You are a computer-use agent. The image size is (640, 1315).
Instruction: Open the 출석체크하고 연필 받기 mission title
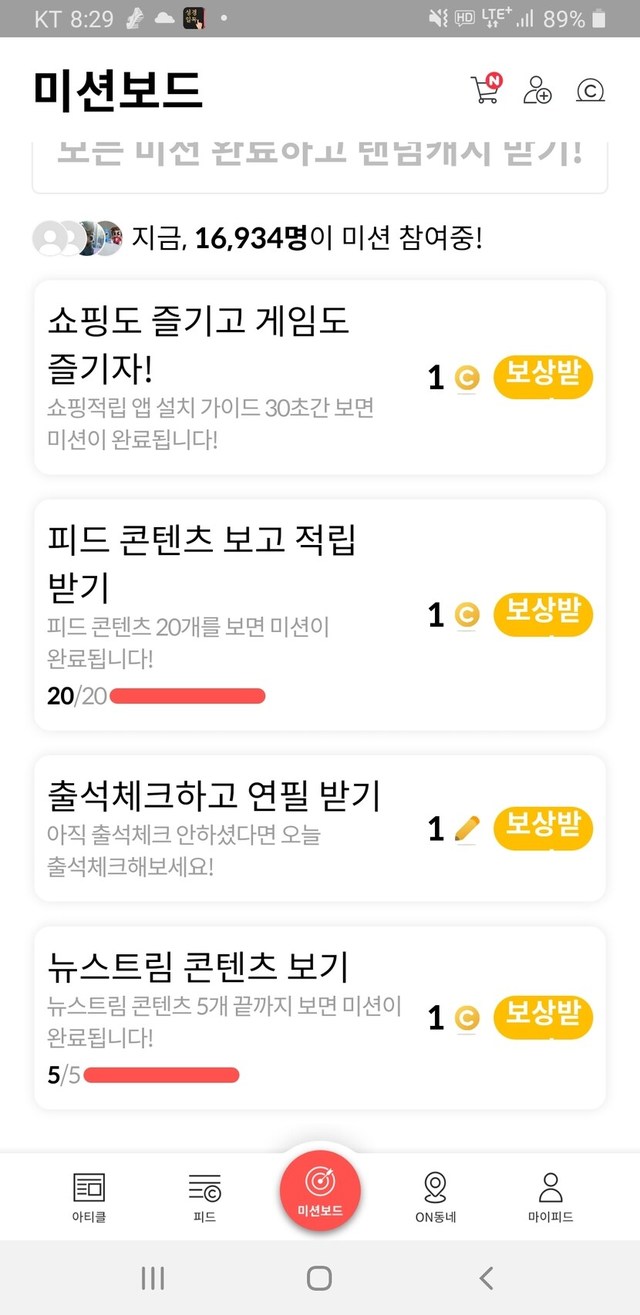click(x=214, y=797)
